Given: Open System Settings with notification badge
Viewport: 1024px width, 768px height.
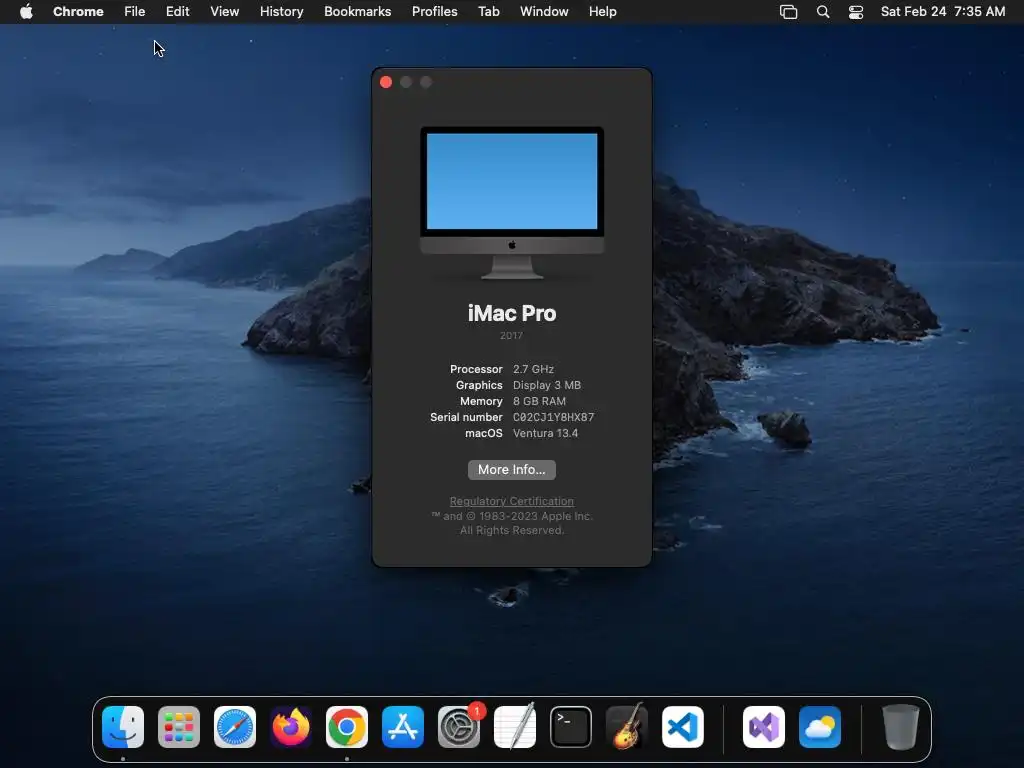Looking at the screenshot, I should [459, 727].
